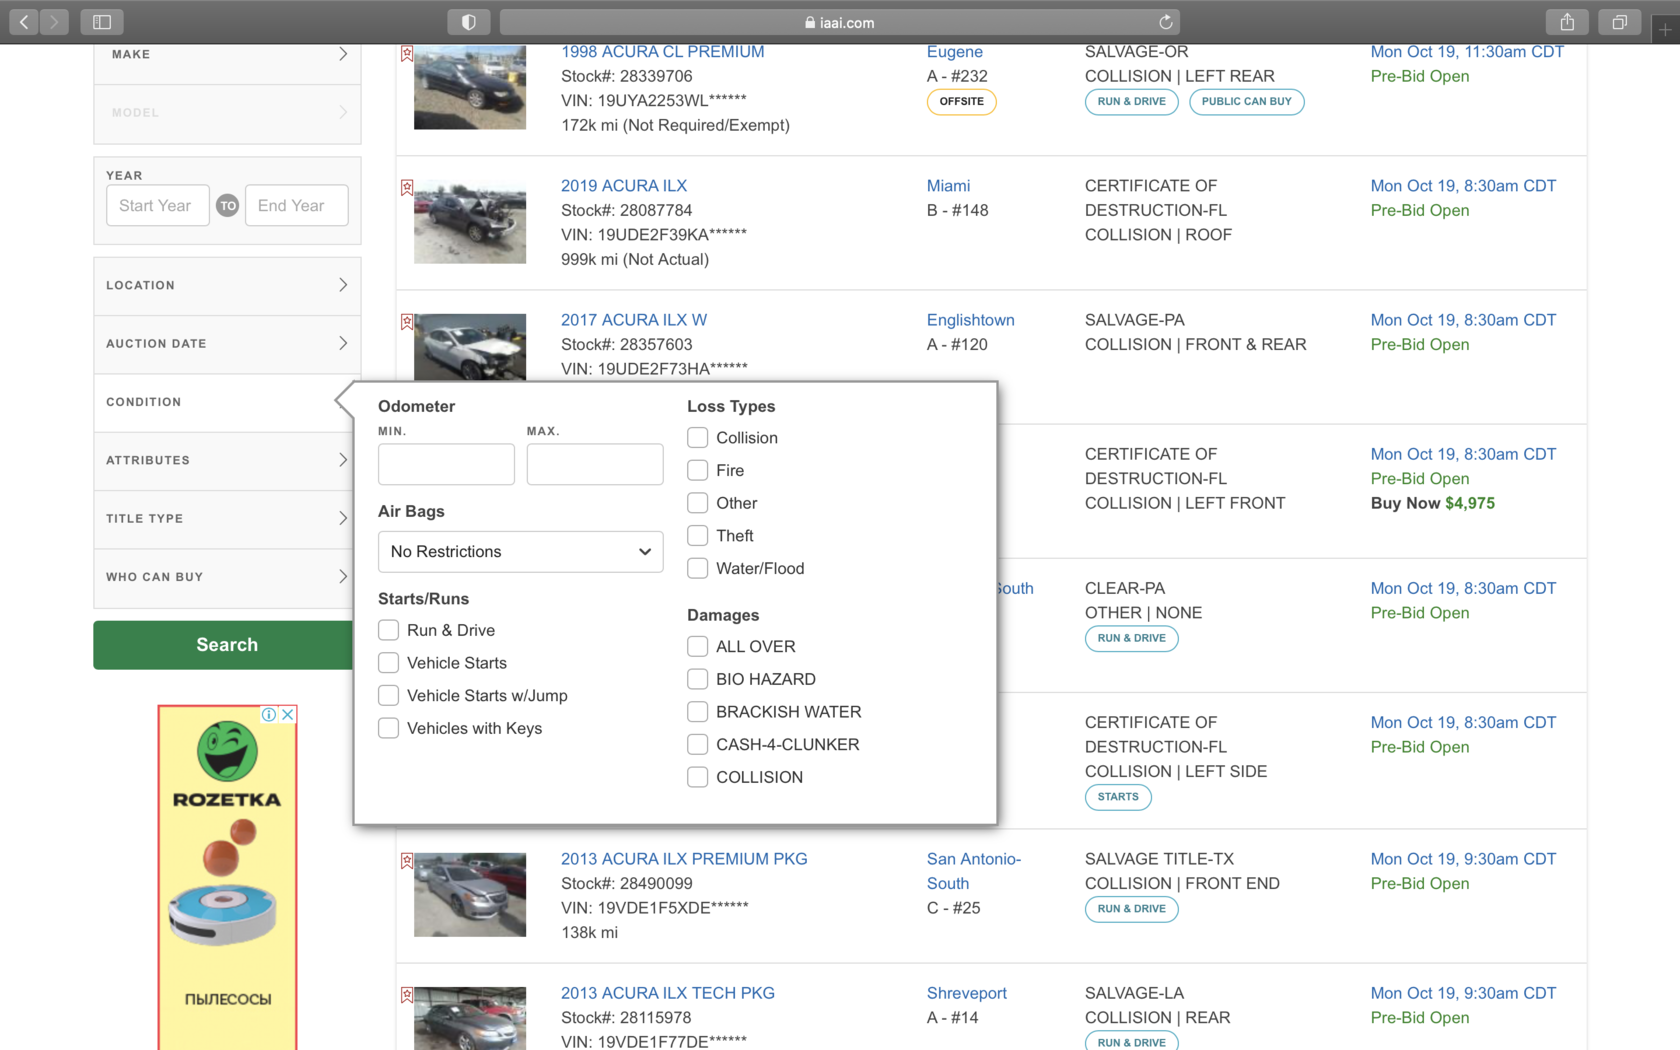The image size is (1680, 1050).
Task: Click OFFSITE tag on Eugene listing
Action: tap(962, 102)
